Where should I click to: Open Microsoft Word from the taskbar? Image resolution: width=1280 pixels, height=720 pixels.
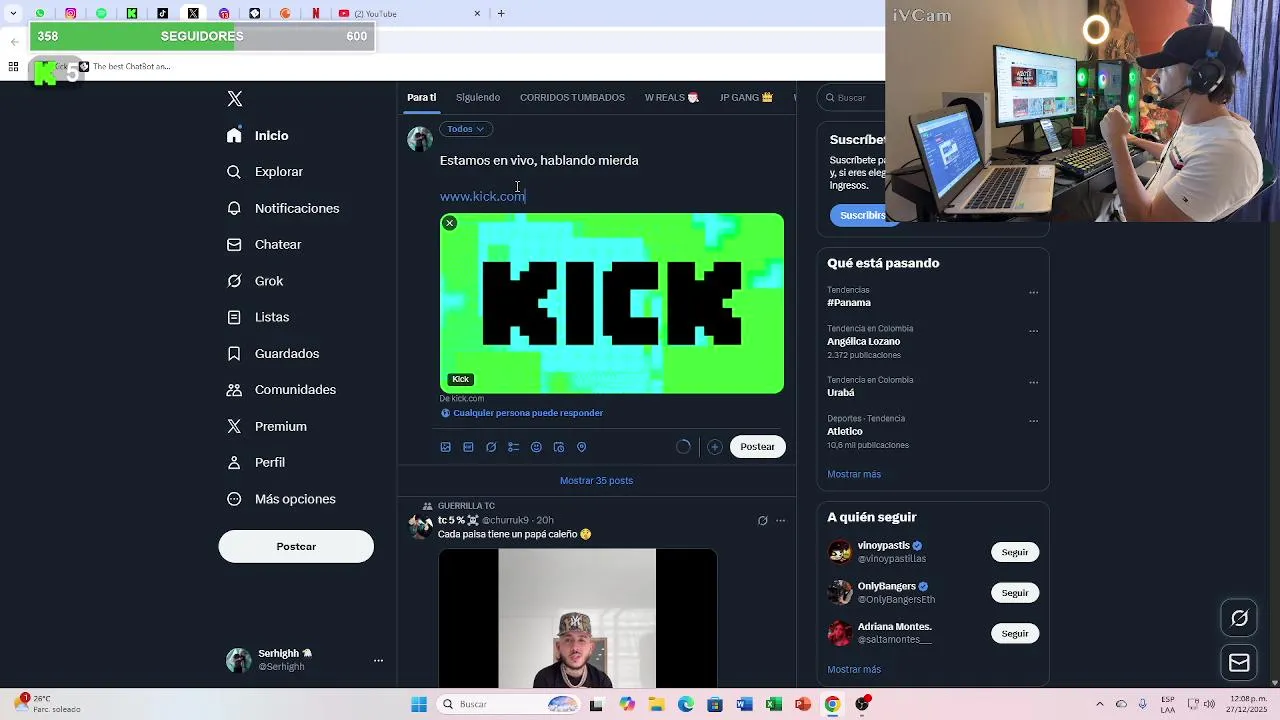pos(744,704)
